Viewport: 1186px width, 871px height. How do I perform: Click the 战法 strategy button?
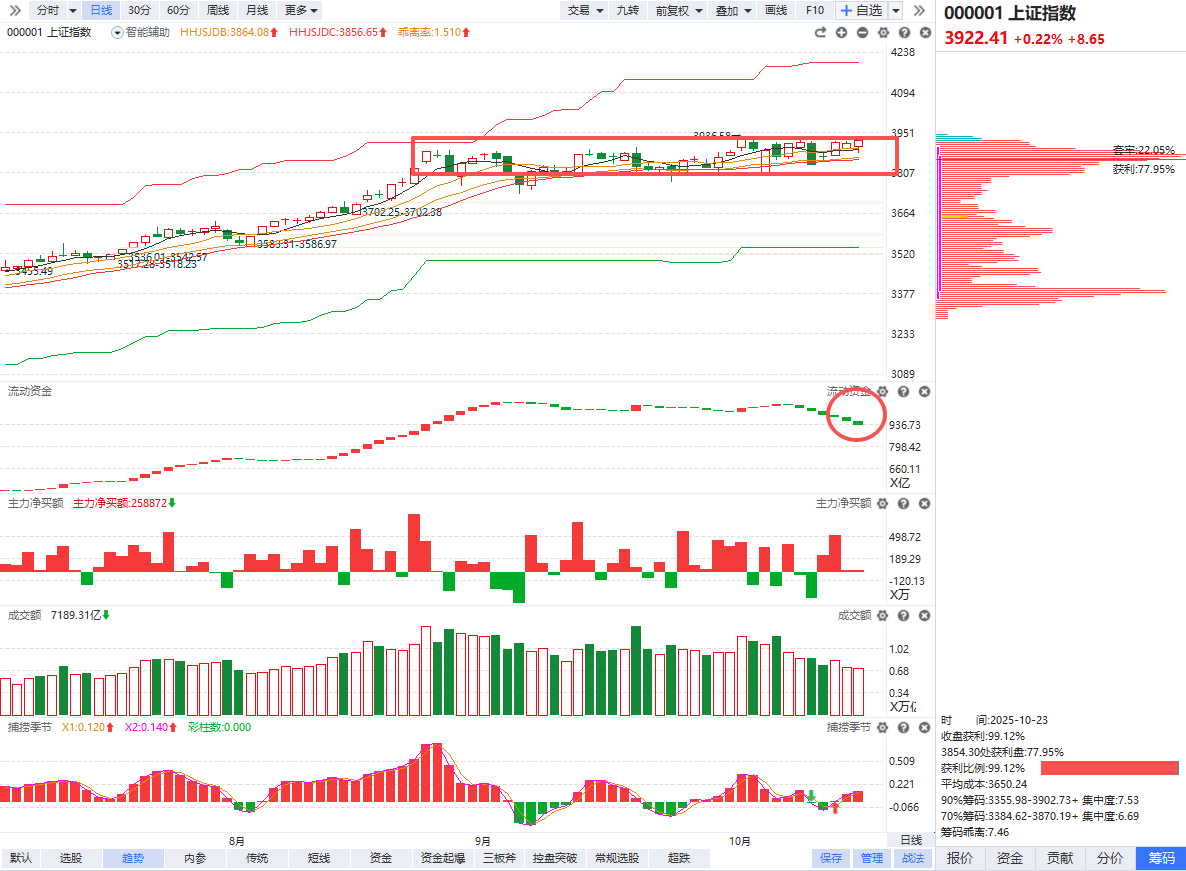[913, 858]
